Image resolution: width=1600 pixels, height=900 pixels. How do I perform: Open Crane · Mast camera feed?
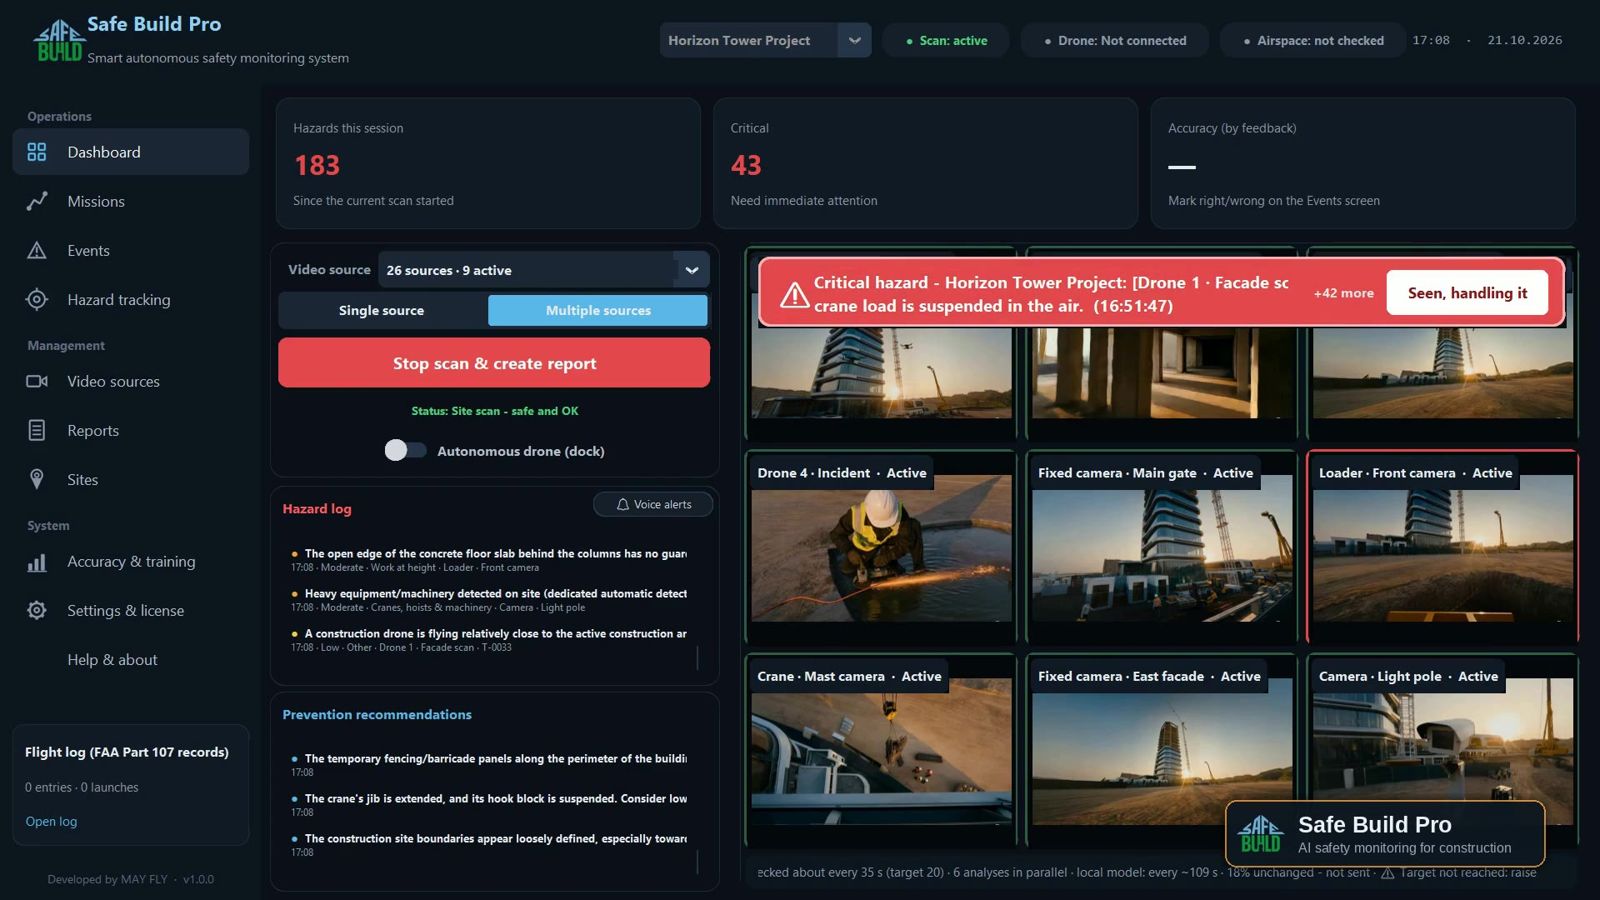881,750
